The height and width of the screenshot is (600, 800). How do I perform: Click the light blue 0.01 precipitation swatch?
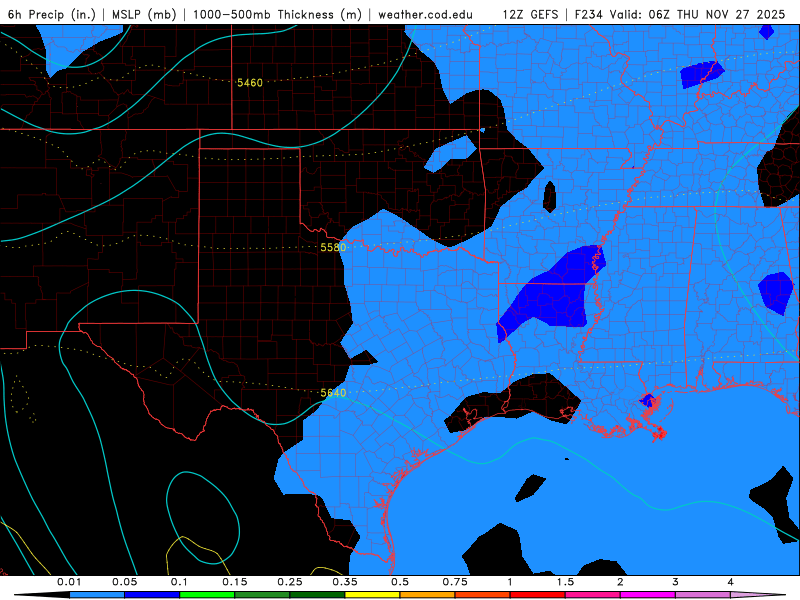click(97, 595)
